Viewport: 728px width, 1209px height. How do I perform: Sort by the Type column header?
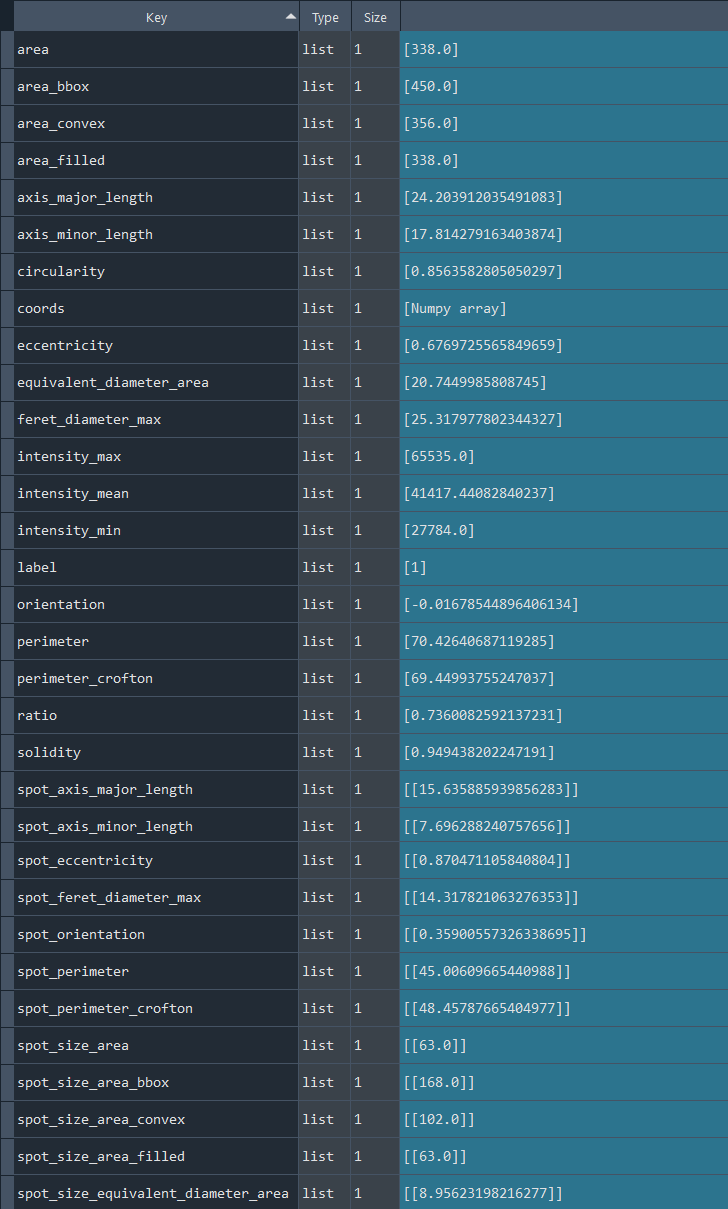click(325, 17)
